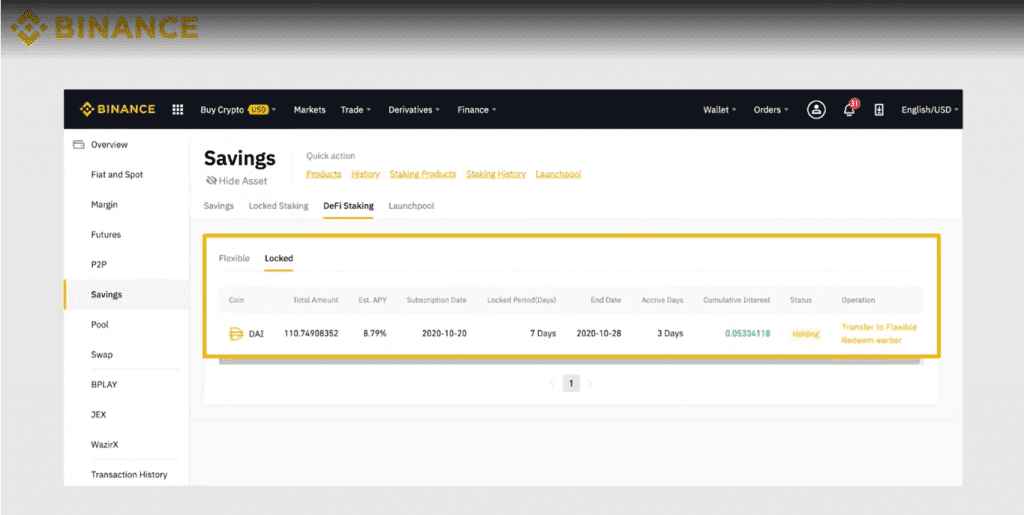Open the notifications bell icon
This screenshot has width=1024, height=515.
850,109
